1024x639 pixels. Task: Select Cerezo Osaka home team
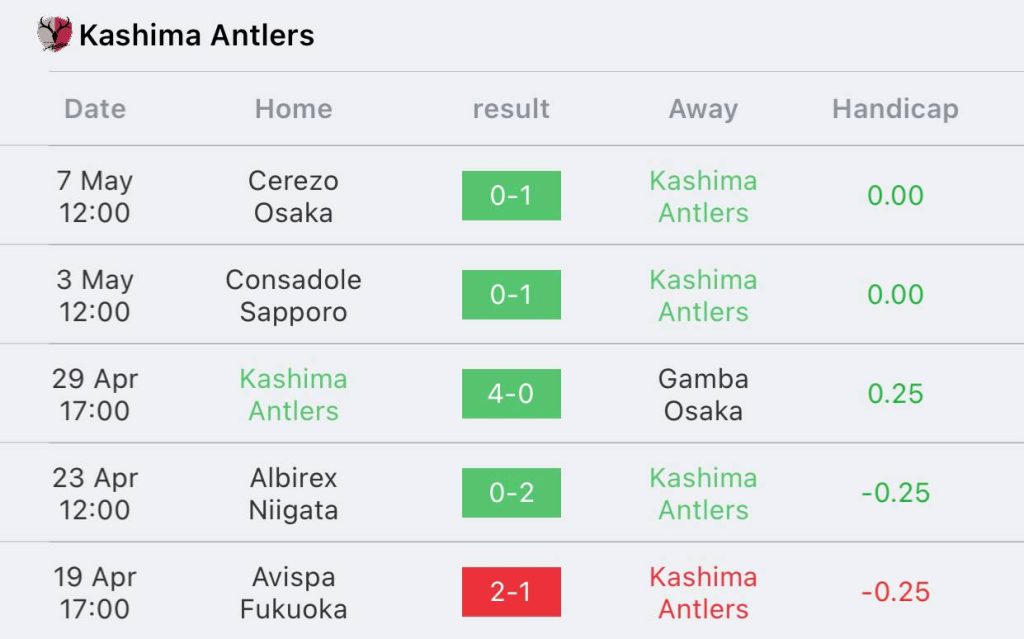(293, 196)
